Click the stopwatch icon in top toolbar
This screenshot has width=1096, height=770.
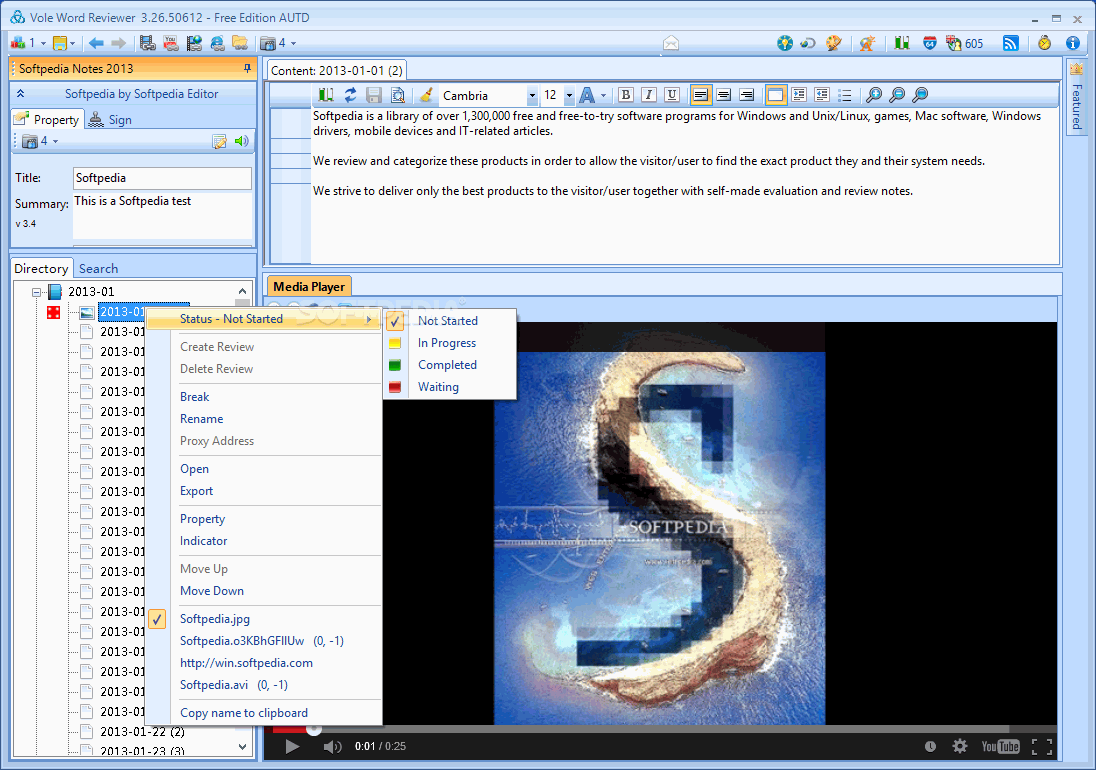(x=1044, y=43)
